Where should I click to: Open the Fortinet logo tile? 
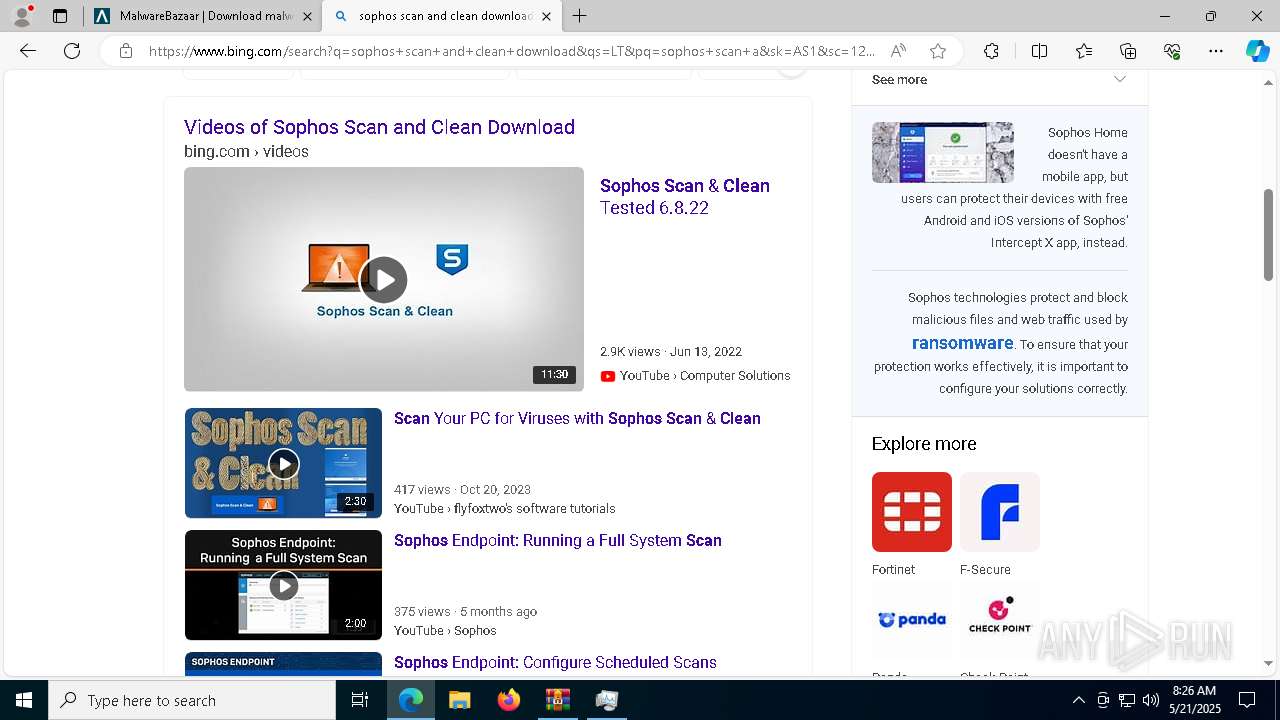[x=912, y=512]
